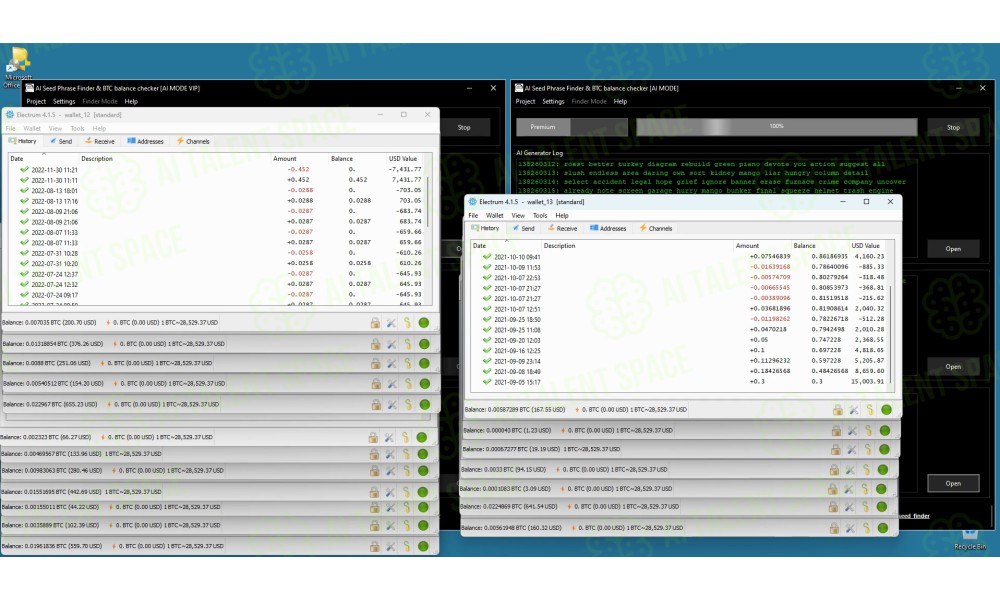Viewport: 1000px width, 600px height.
Task: Click the Stop button in the right AI MODE window
Action: pyautogui.click(x=953, y=128)
